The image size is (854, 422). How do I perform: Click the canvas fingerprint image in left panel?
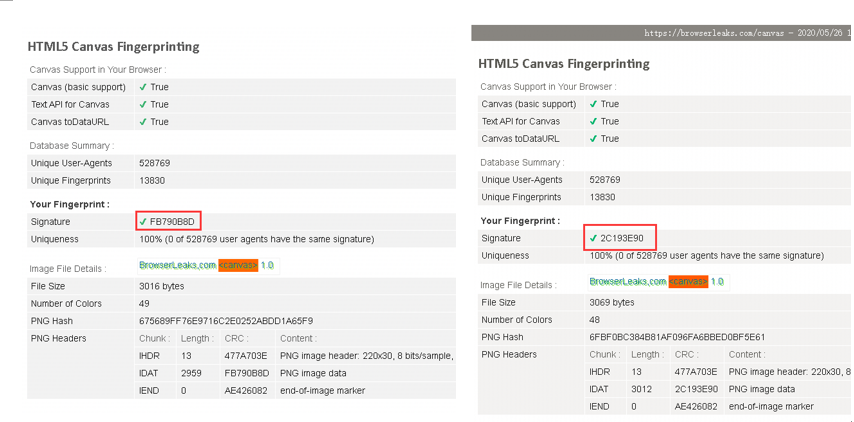pos(206,265)
